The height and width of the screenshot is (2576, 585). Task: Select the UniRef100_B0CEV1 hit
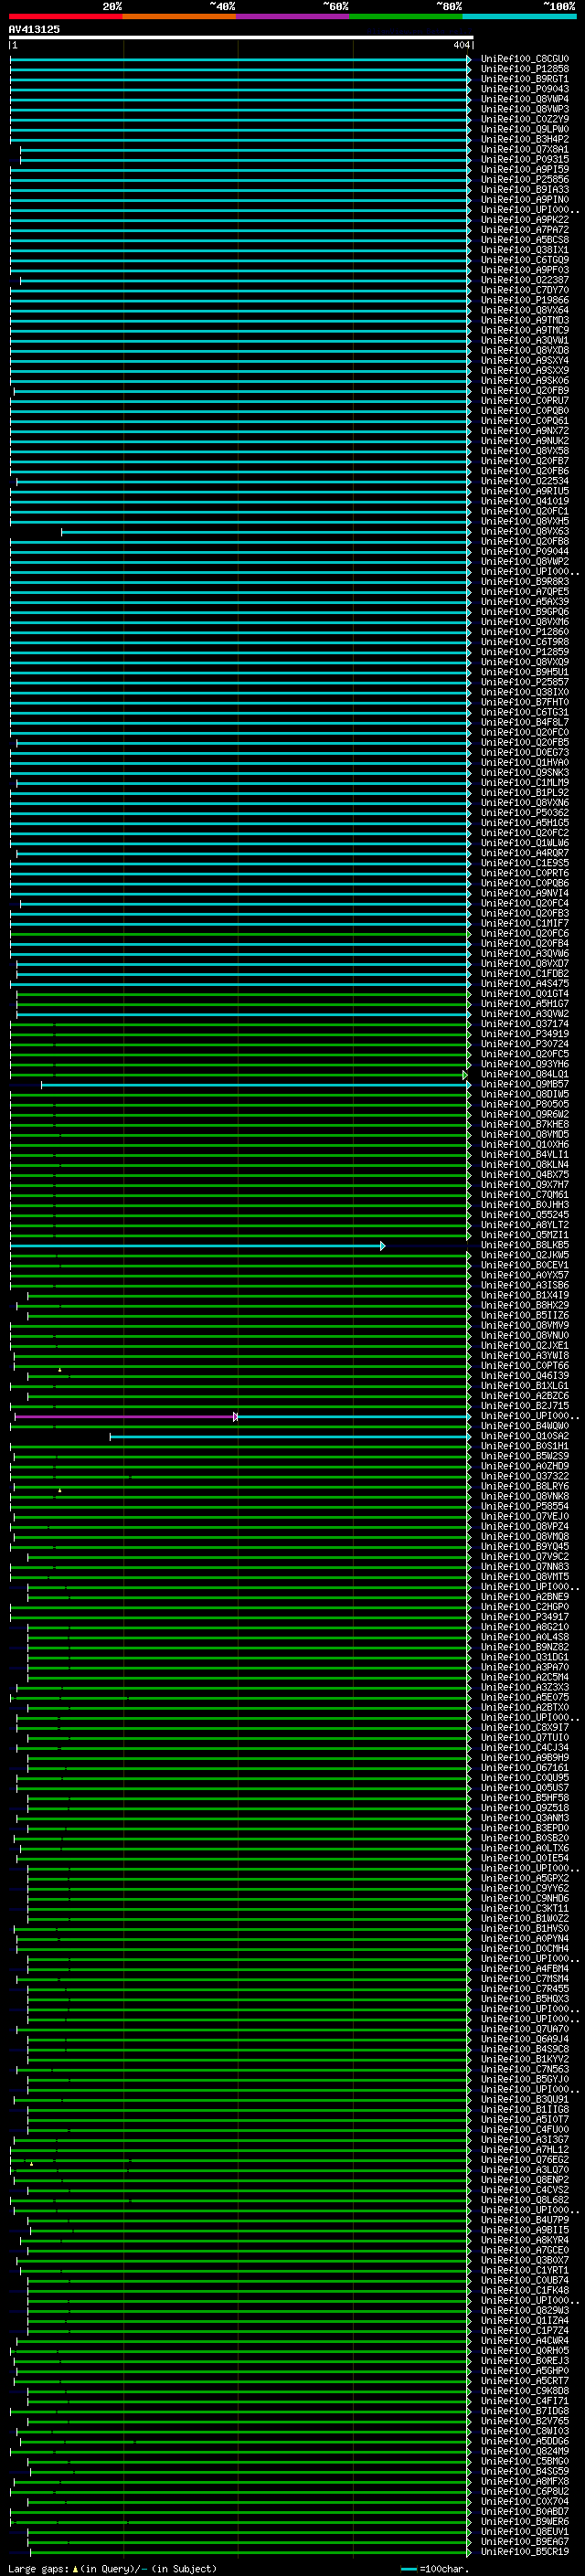524,1265
